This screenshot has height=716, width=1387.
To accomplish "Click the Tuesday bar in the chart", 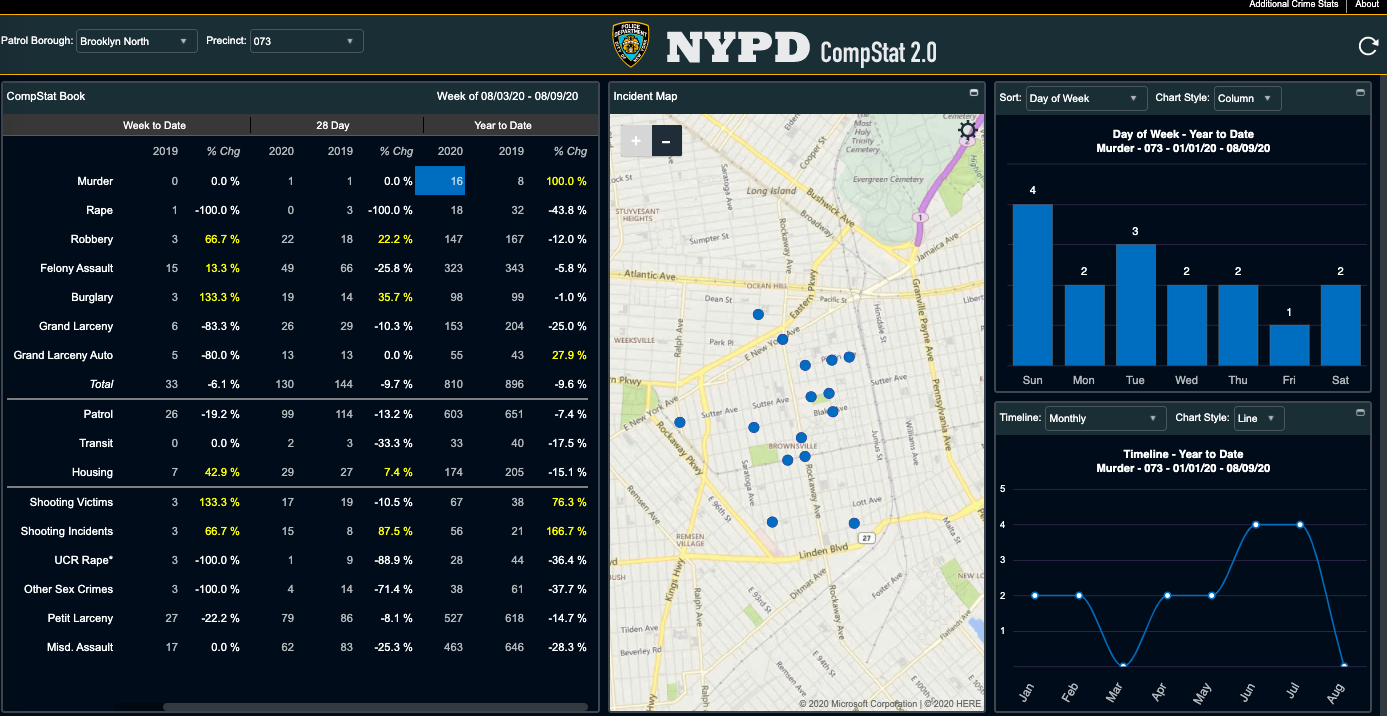I will 1135,305.
